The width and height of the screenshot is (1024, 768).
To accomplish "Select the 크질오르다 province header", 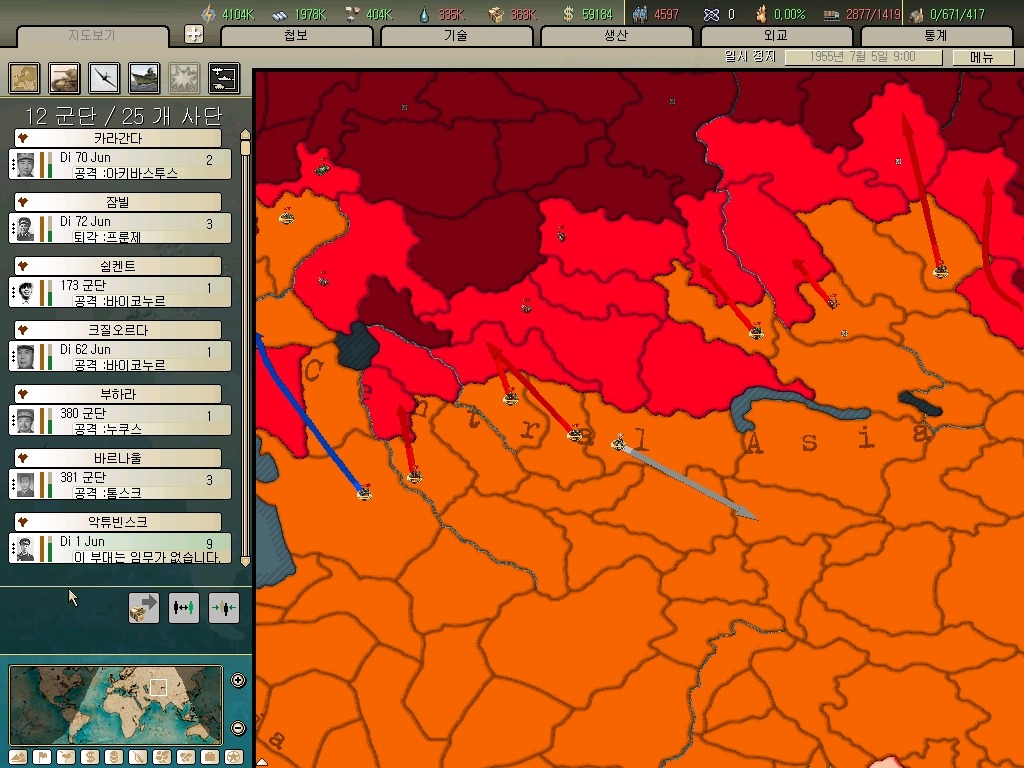I will click(118, 330).
